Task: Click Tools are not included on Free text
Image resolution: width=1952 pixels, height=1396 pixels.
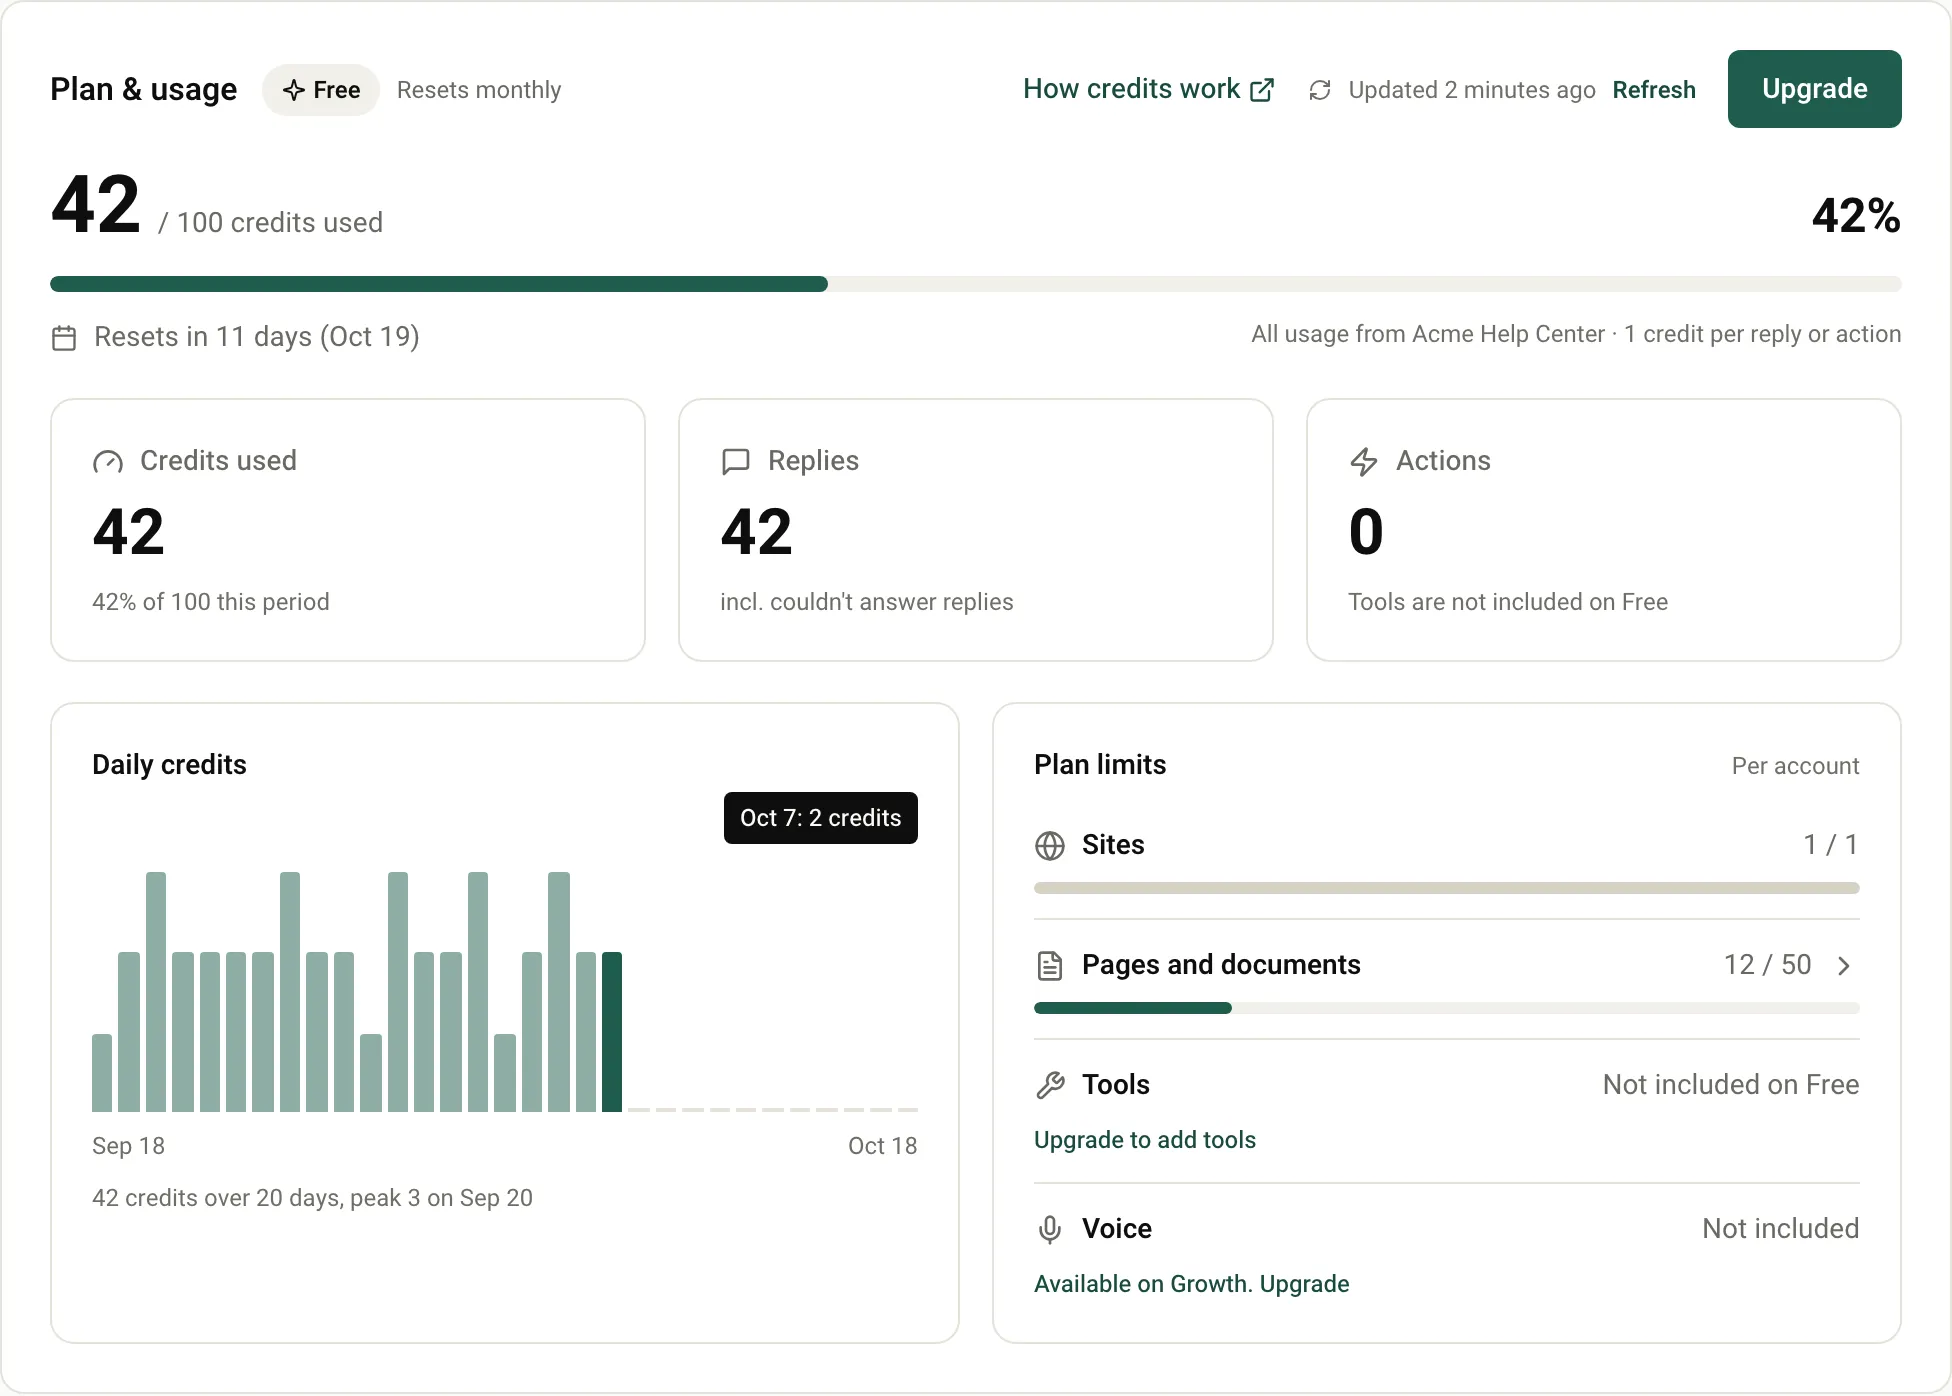Action: coord(1508,602)
